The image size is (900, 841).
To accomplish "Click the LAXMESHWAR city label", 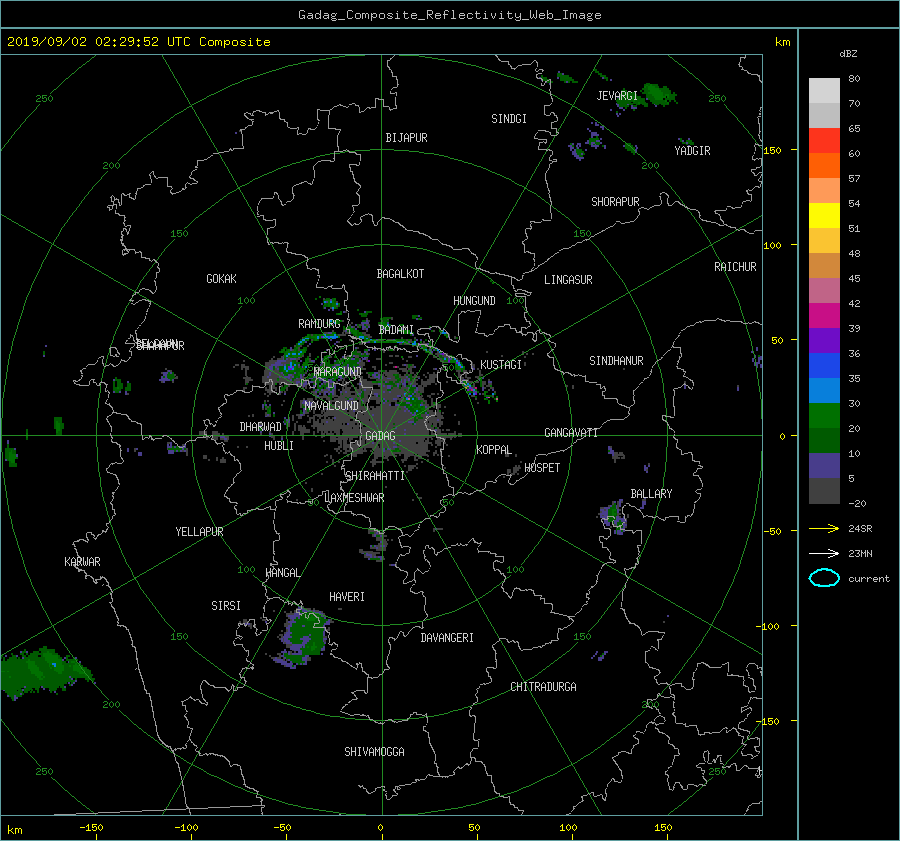I will [x=354, y=498].
